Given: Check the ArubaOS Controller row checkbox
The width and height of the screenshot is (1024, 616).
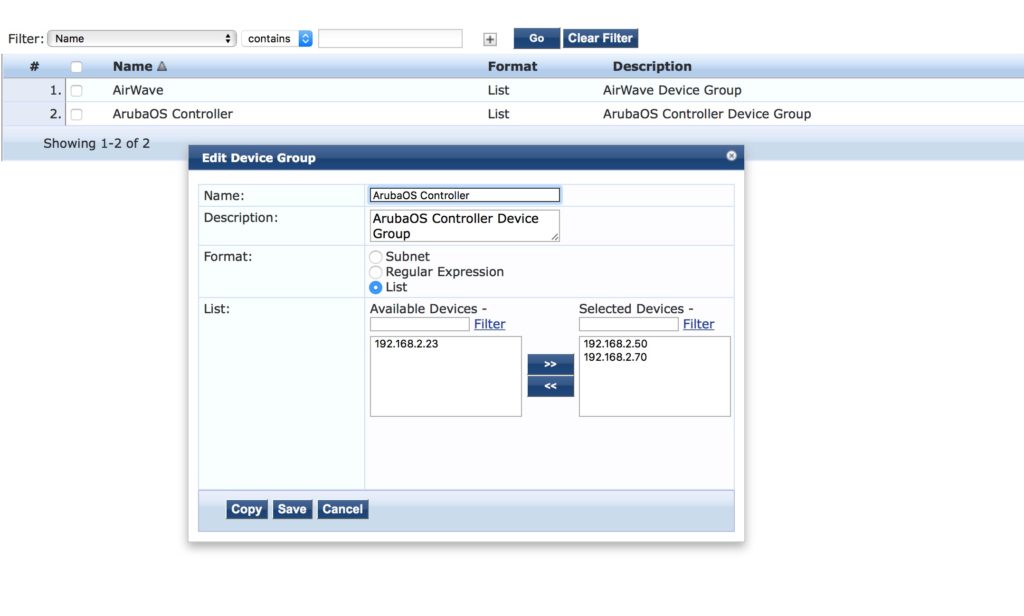Looking at the screenshot, I should point(76,114).
